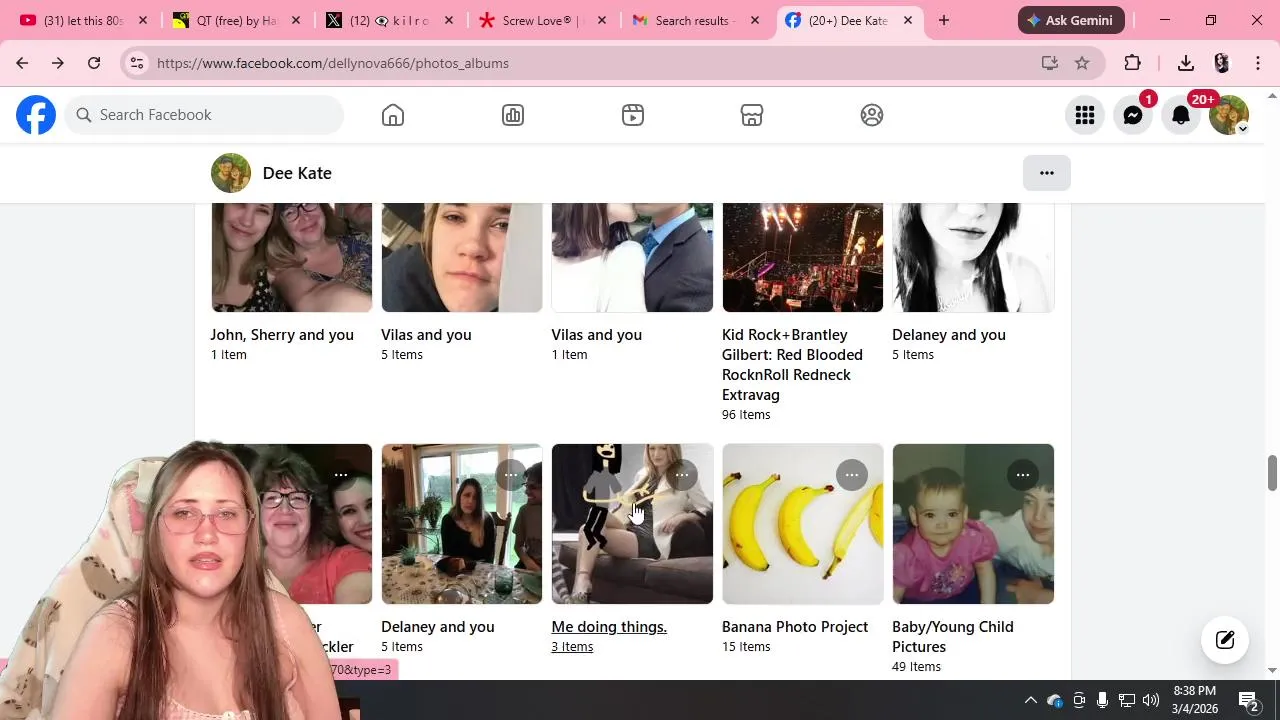This screenshot has height=720, width=1280.
Task: Show hidden system tray icons
Action: [1031, 700]
